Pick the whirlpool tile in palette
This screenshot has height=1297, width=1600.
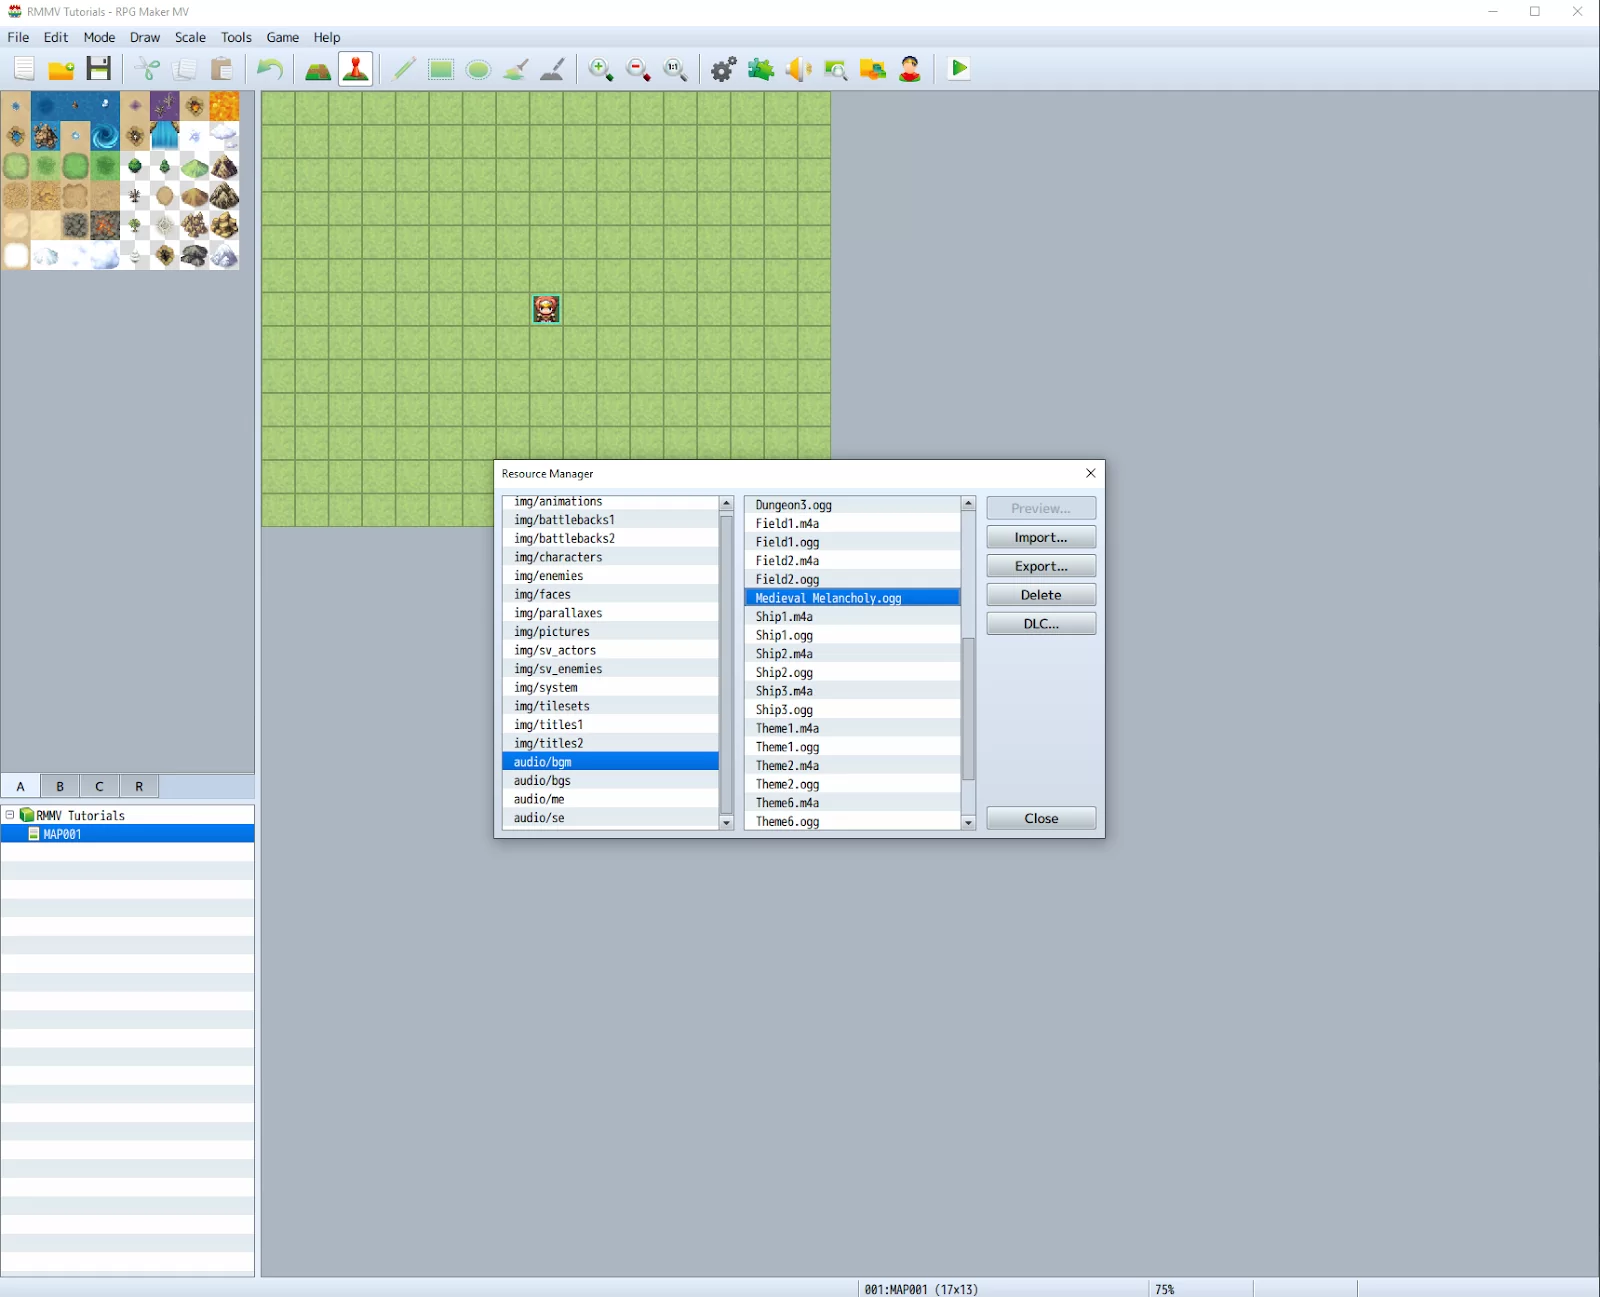105,136
